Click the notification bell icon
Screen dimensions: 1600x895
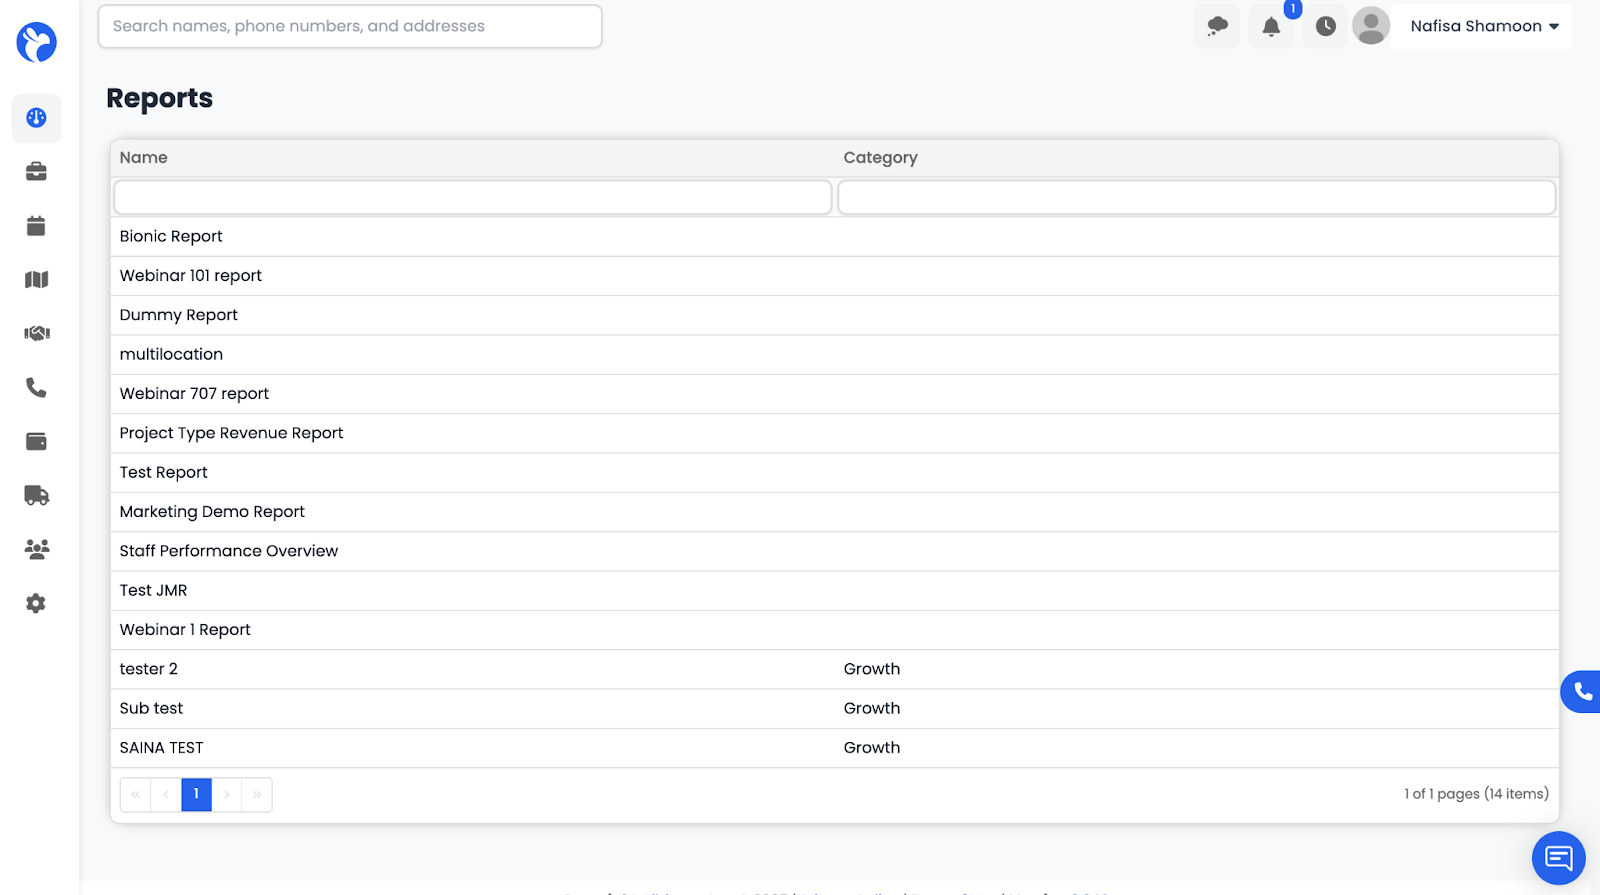point(1271,27)
